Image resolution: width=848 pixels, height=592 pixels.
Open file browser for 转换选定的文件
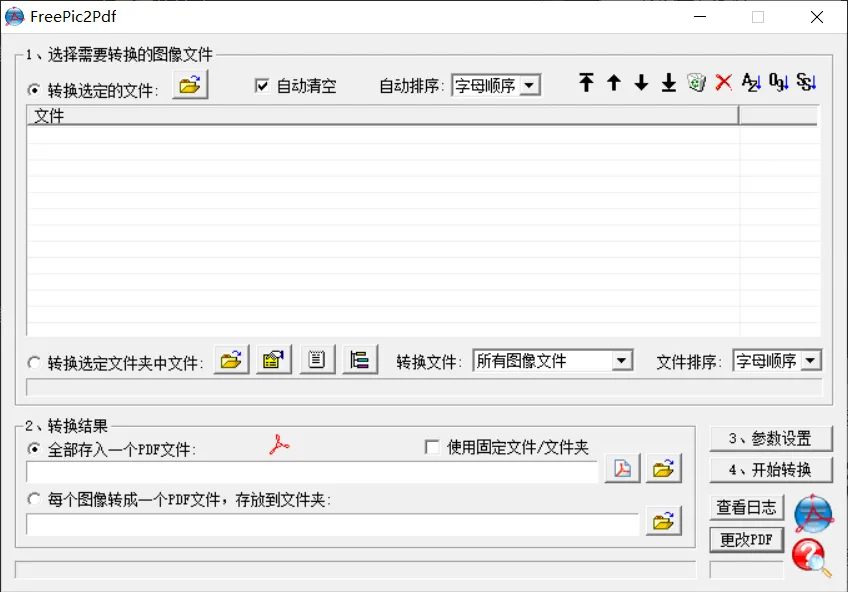click(190, 85)
